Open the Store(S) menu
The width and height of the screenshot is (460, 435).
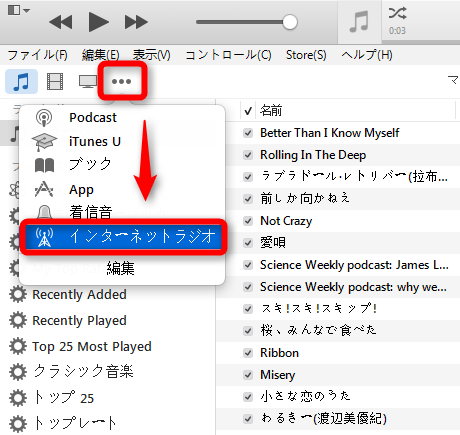(306, 55)
